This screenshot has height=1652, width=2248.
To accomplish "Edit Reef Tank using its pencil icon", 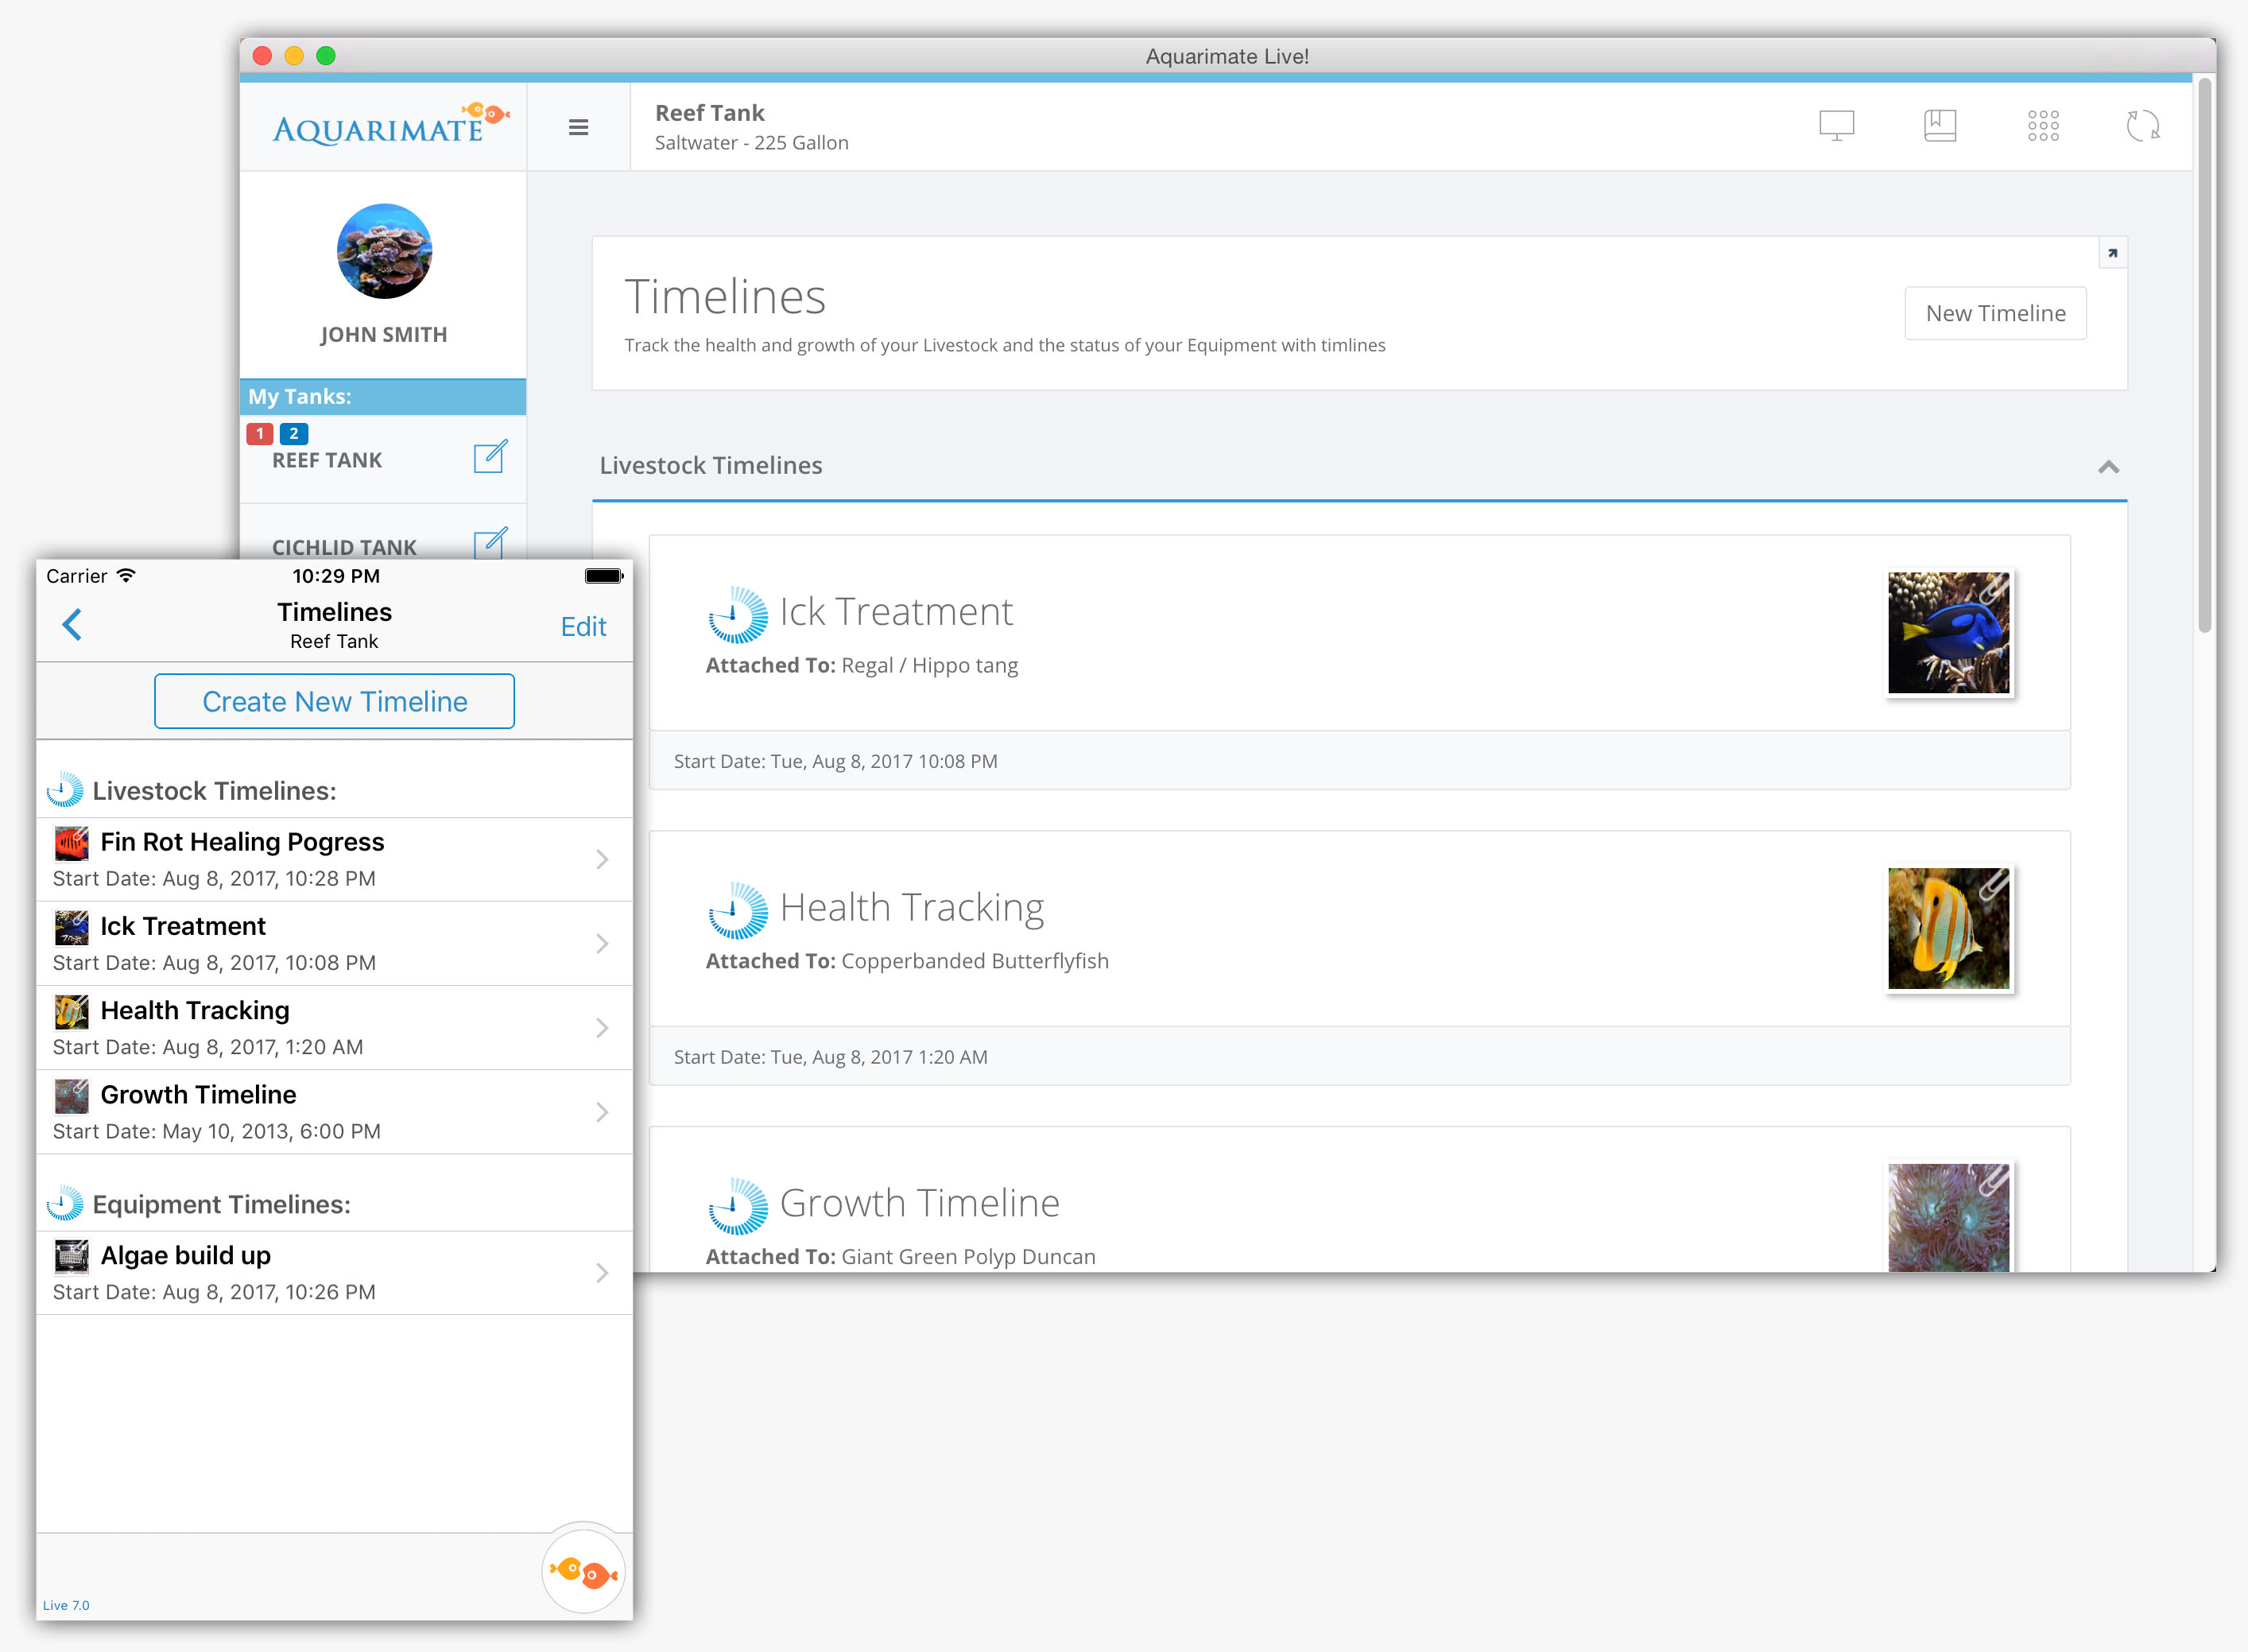I will (490, 456).
